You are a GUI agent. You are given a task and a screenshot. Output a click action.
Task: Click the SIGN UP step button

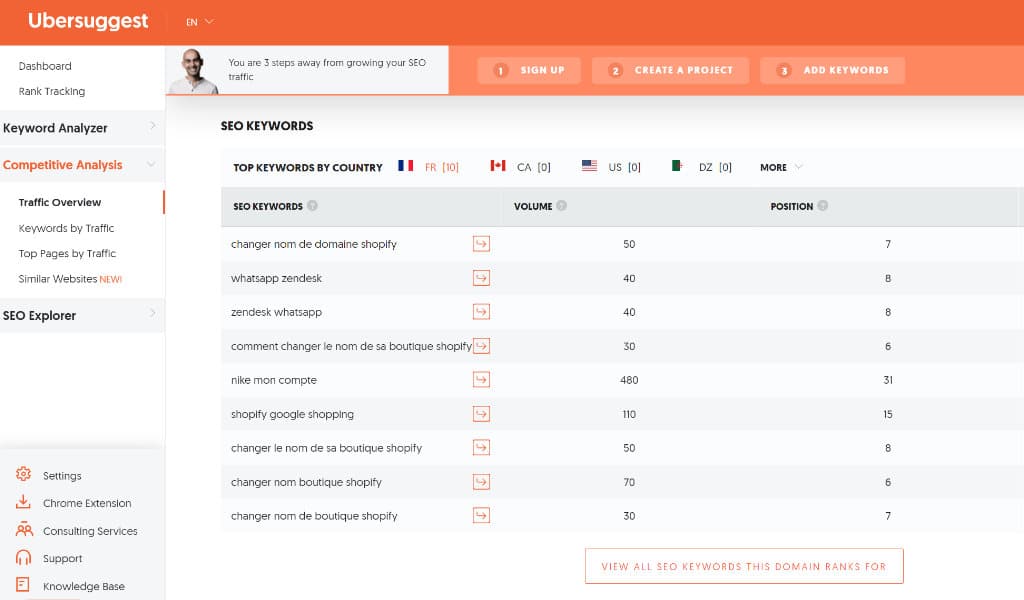529,70
